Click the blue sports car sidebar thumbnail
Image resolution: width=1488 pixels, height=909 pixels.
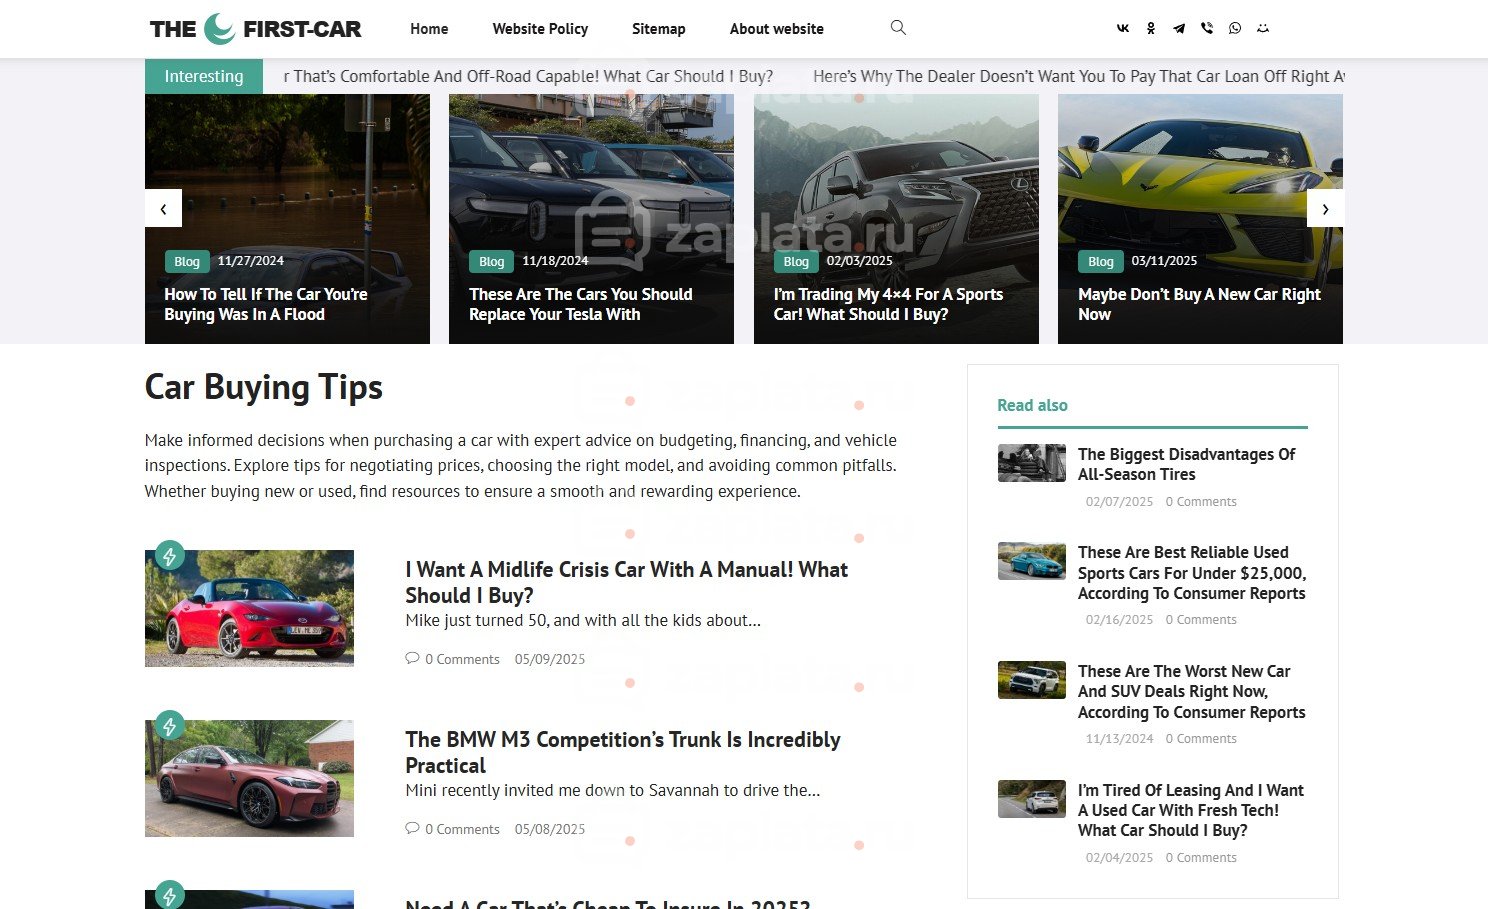coord(1032,561)
